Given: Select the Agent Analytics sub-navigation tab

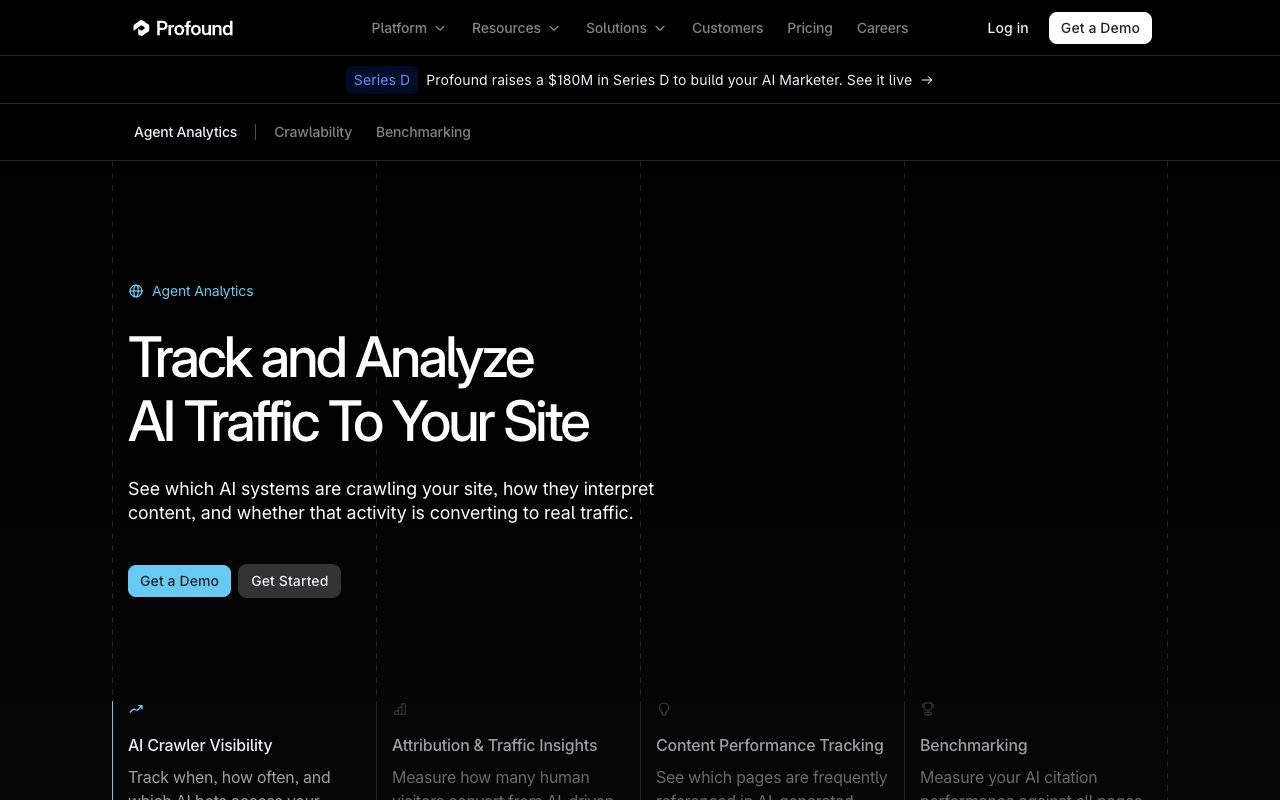Looking at the screenshot, I should point(186,132).
